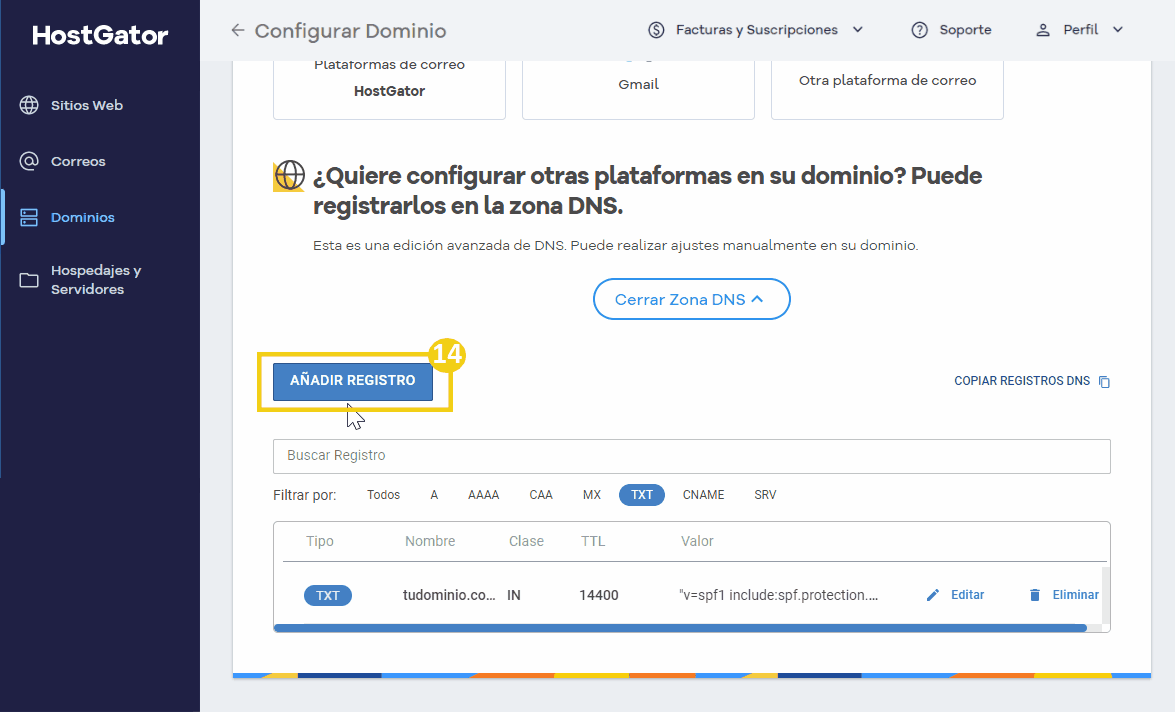Screen dimensions: 1175x712
Task: Click the vertical scrollbar of the records table
Action: point(1105,595)
